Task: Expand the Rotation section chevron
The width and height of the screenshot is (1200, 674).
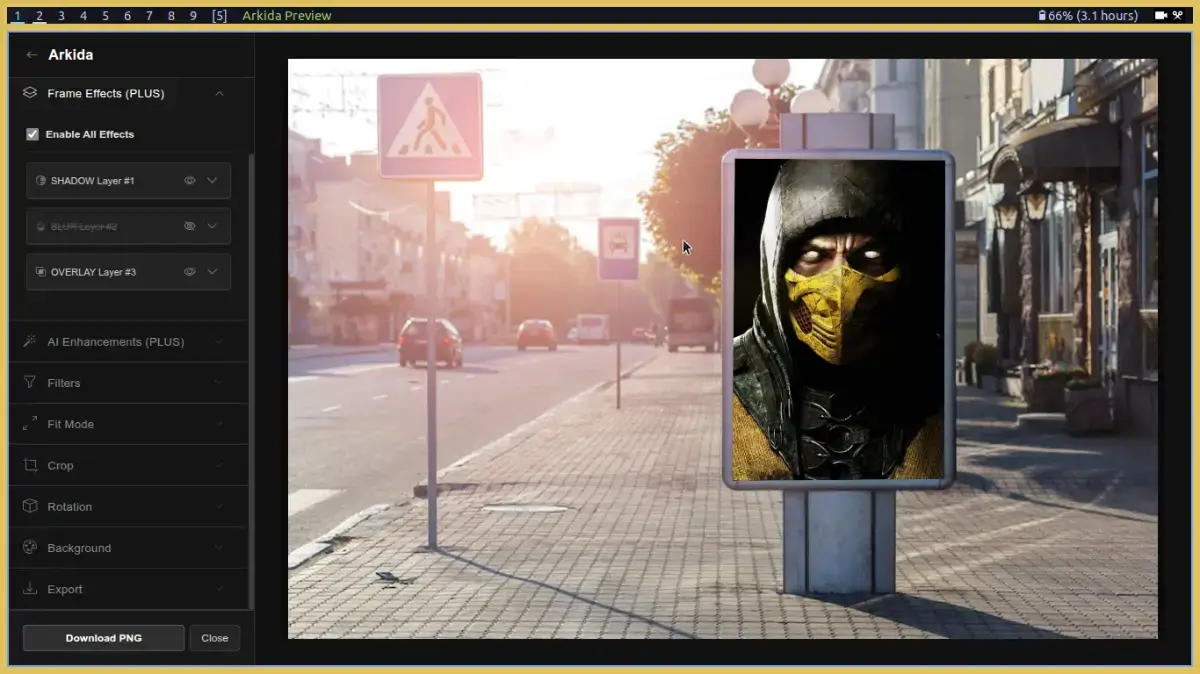Action: point(219,507)
